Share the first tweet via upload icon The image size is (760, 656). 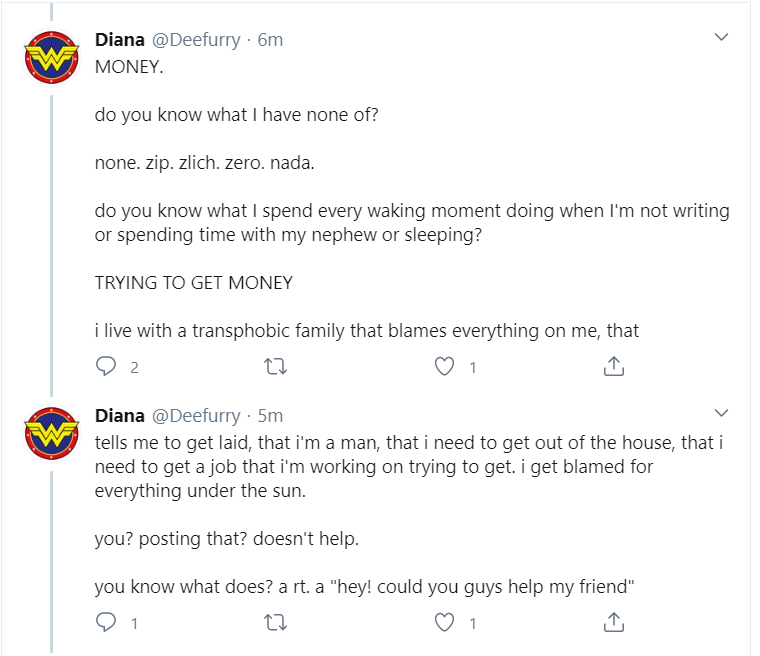614,366
